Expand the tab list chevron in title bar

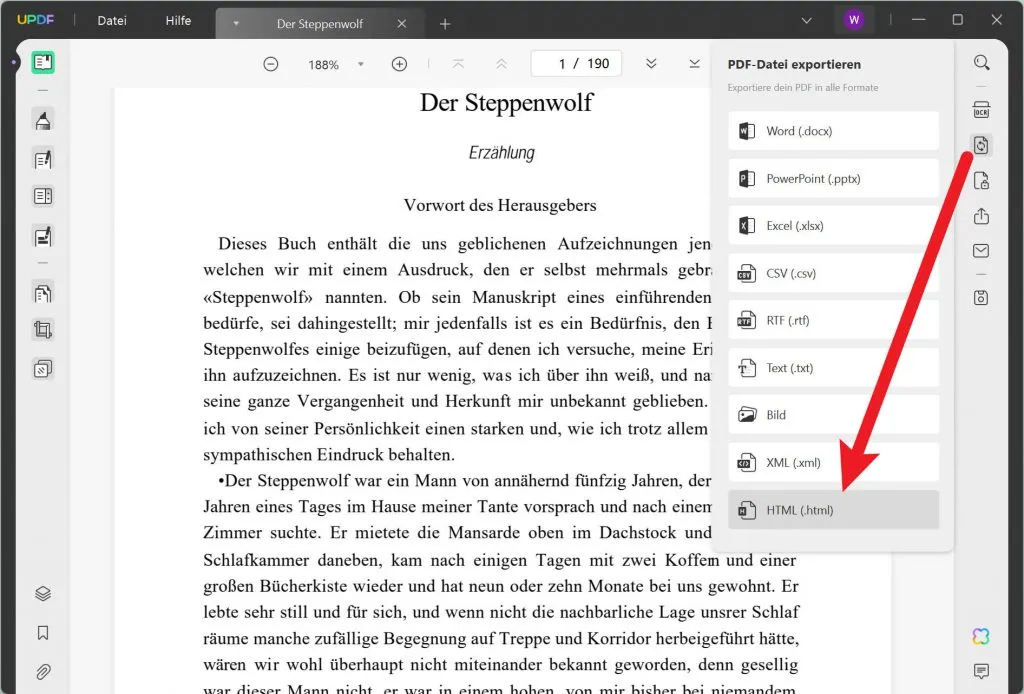pyautogui.click(x=806, y=19)
